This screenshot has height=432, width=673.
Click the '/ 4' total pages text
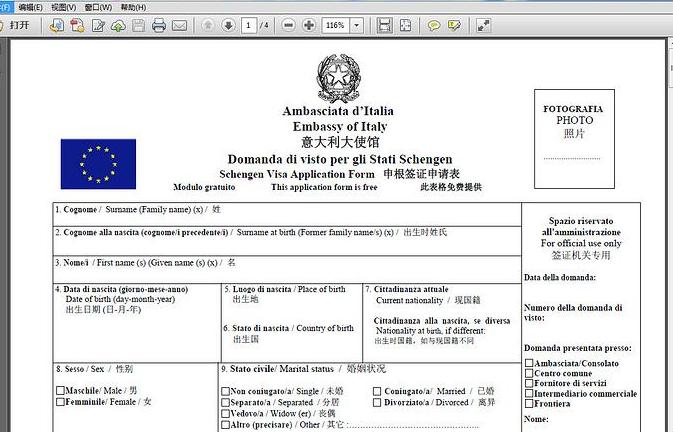[x=264, y=25]
